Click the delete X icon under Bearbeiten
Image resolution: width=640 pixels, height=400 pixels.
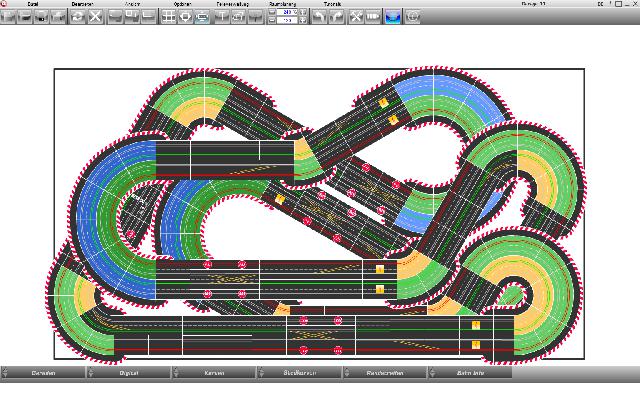coord(95,18)
